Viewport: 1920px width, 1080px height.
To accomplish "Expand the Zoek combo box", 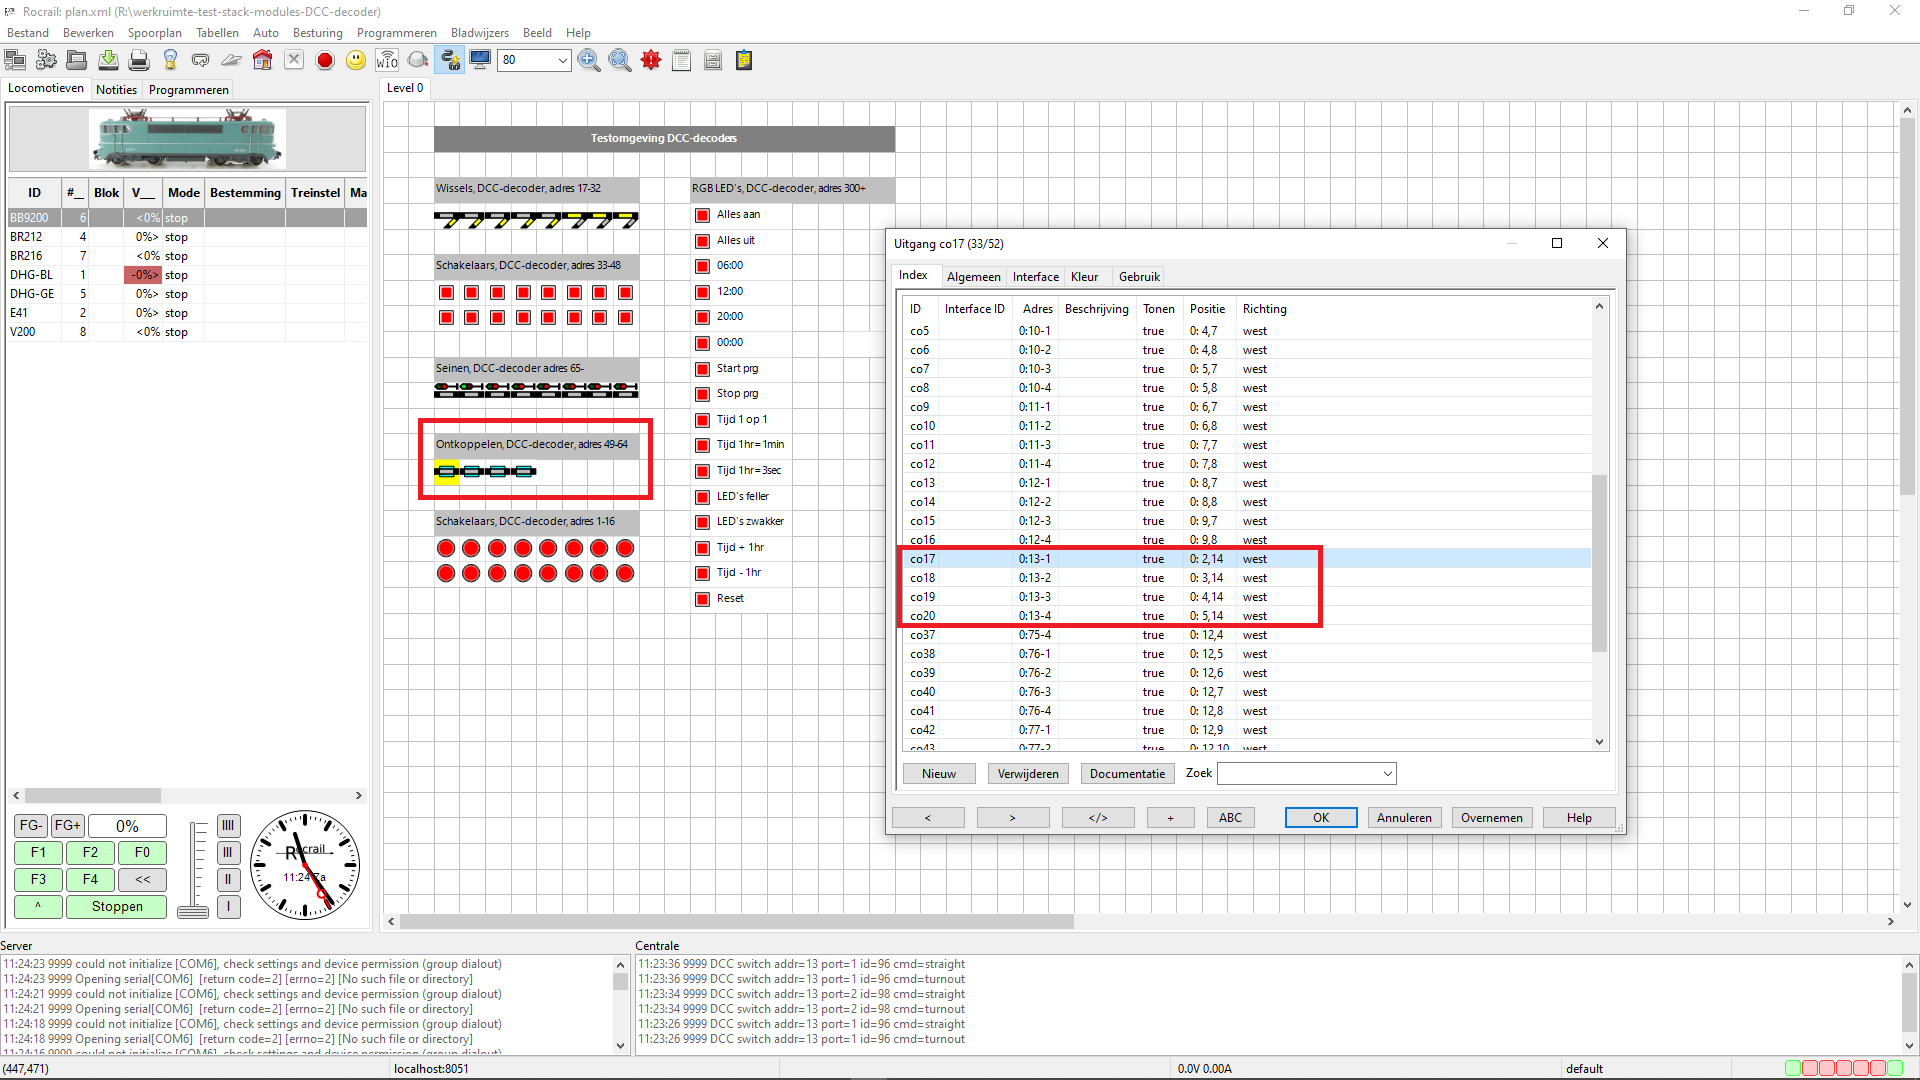I will [x=1387, y=774].
